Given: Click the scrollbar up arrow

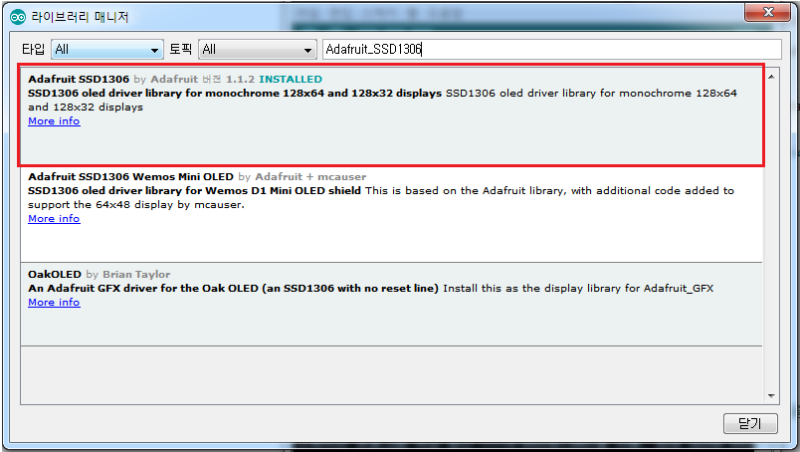Looking at the screenshot, I should click(771, 77).
